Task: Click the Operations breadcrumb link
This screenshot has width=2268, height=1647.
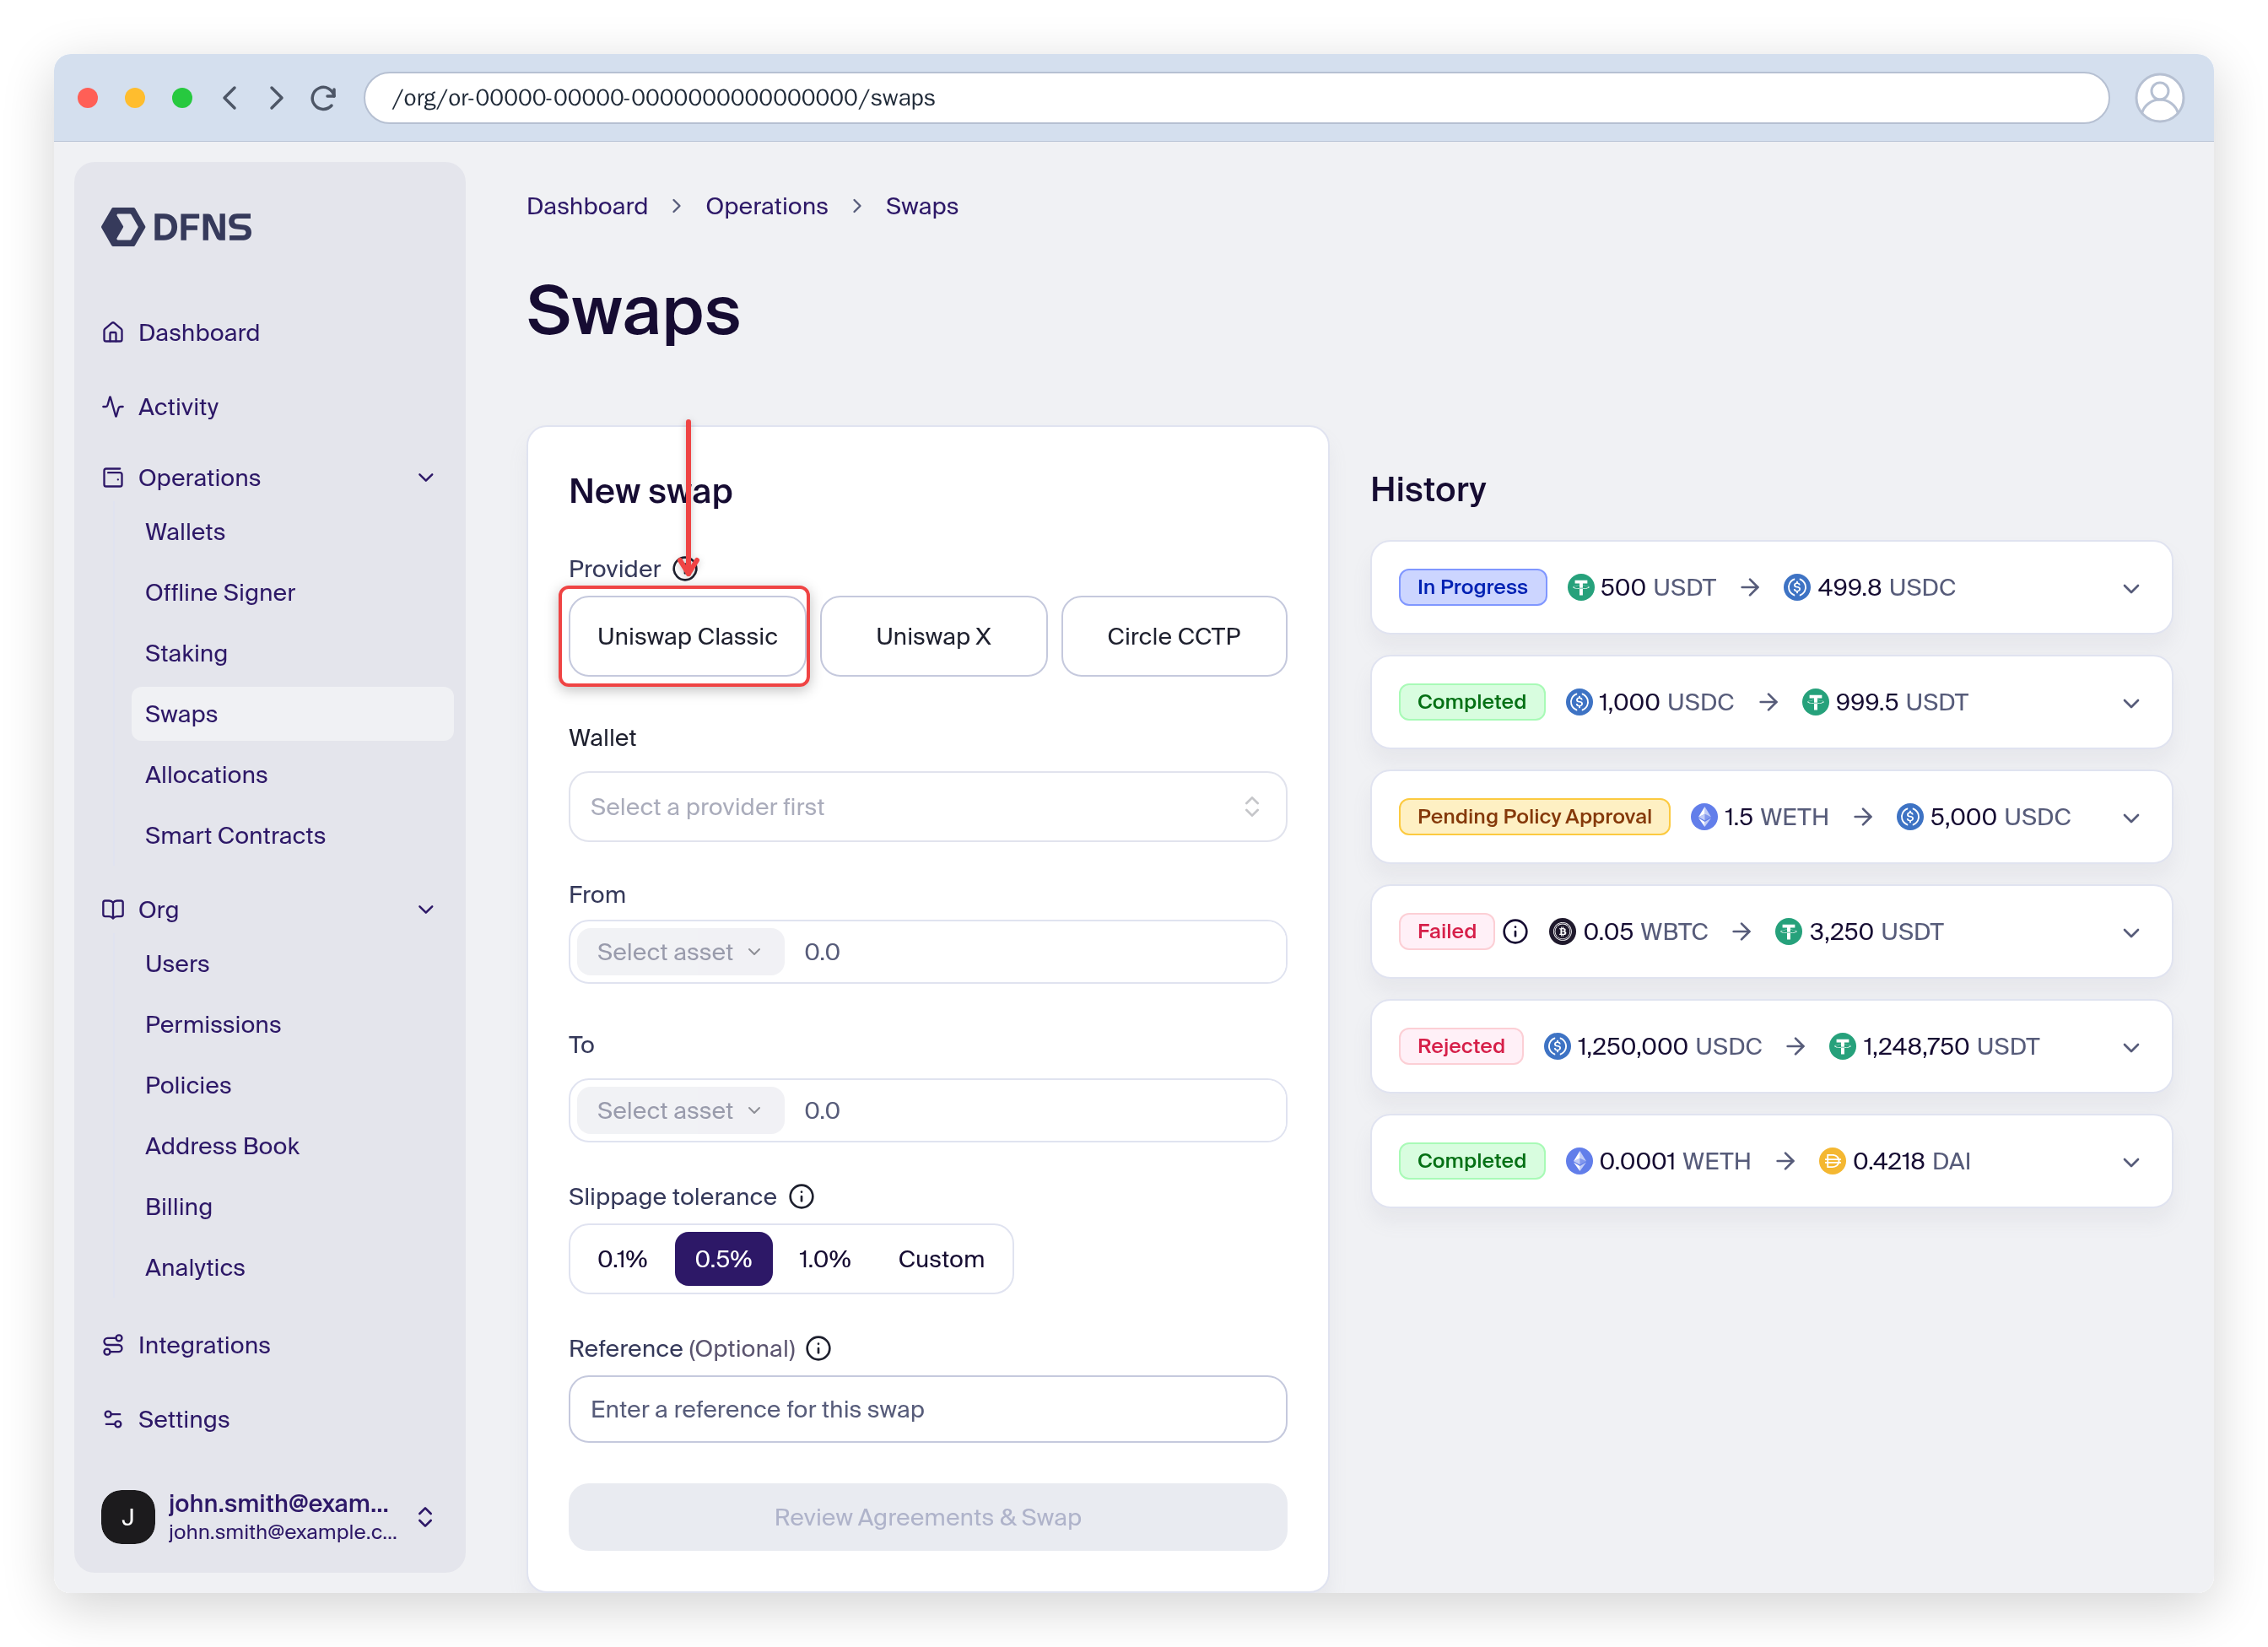Action: click(x=766, y=205)
